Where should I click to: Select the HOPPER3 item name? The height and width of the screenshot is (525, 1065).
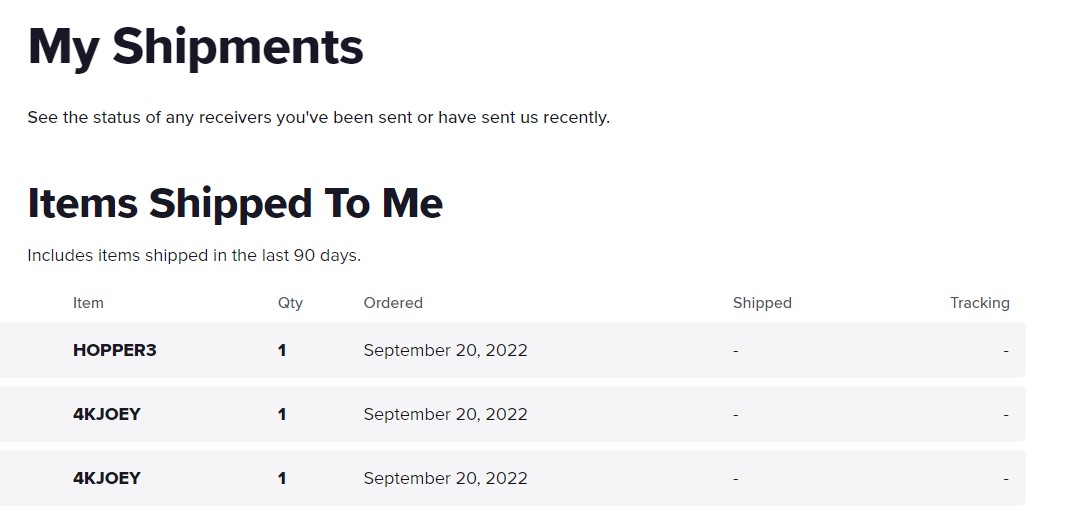coord(115,350)
